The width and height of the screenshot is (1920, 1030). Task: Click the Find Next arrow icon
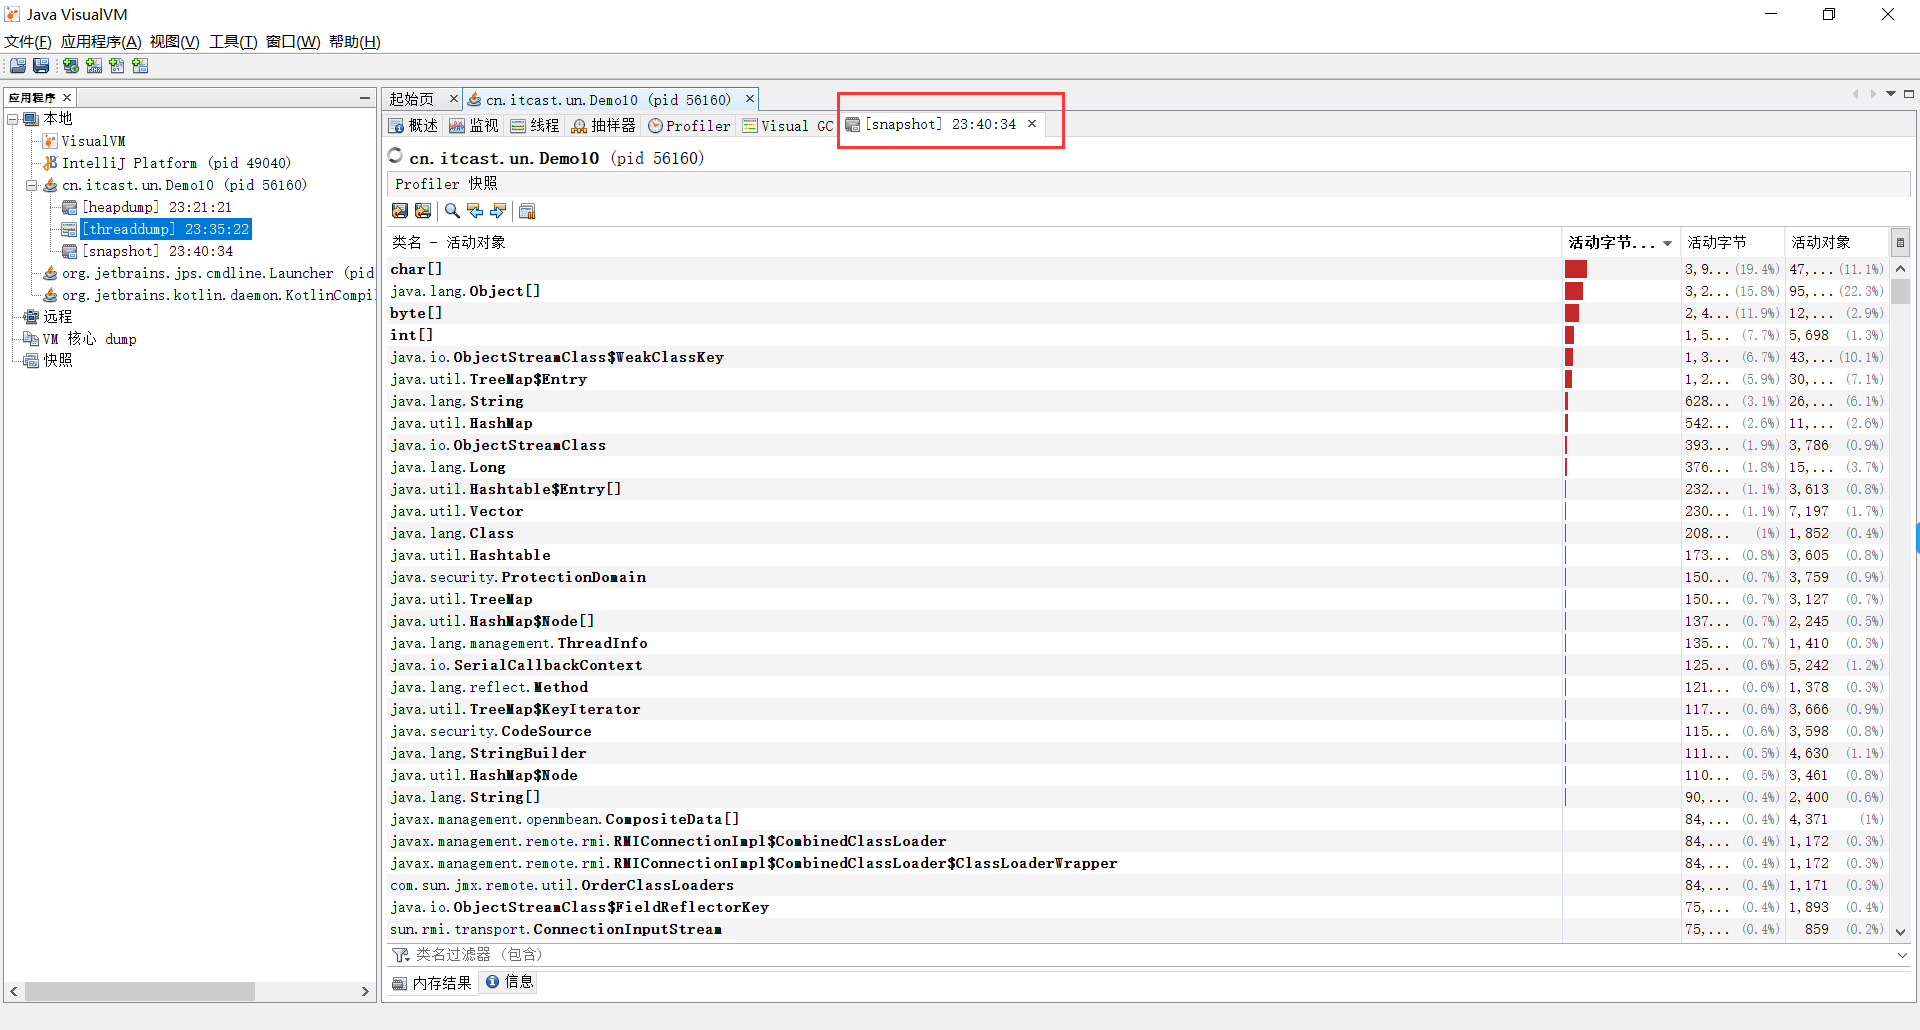point(498,211)
